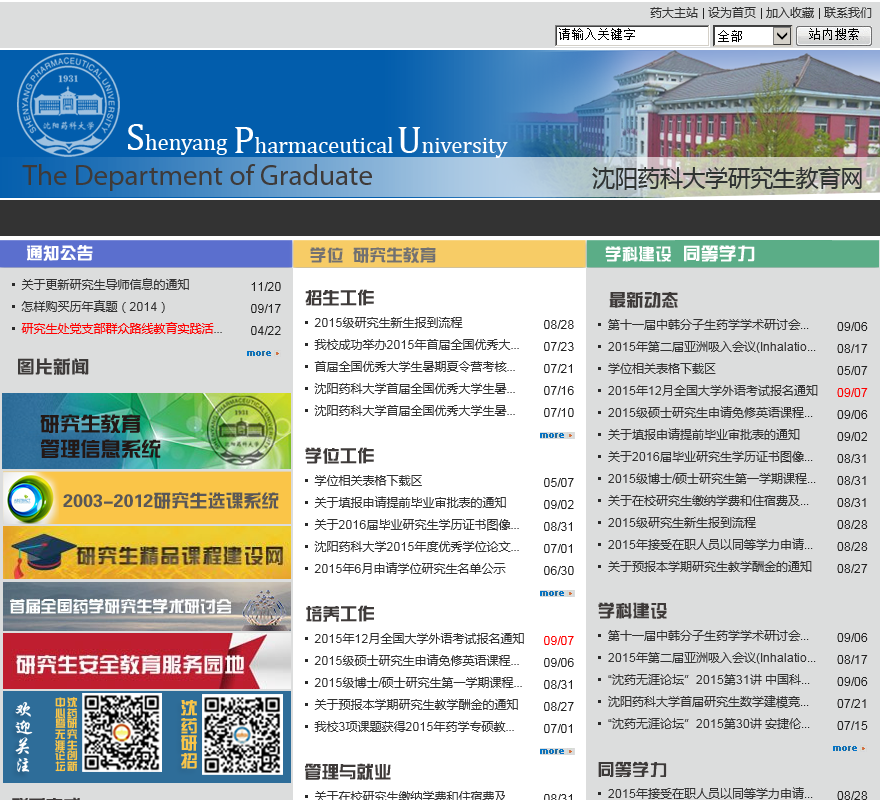Open 2003-2012研究生选课系统 banner
Screen dimensions: 880x800
click(x=146, y=499)
